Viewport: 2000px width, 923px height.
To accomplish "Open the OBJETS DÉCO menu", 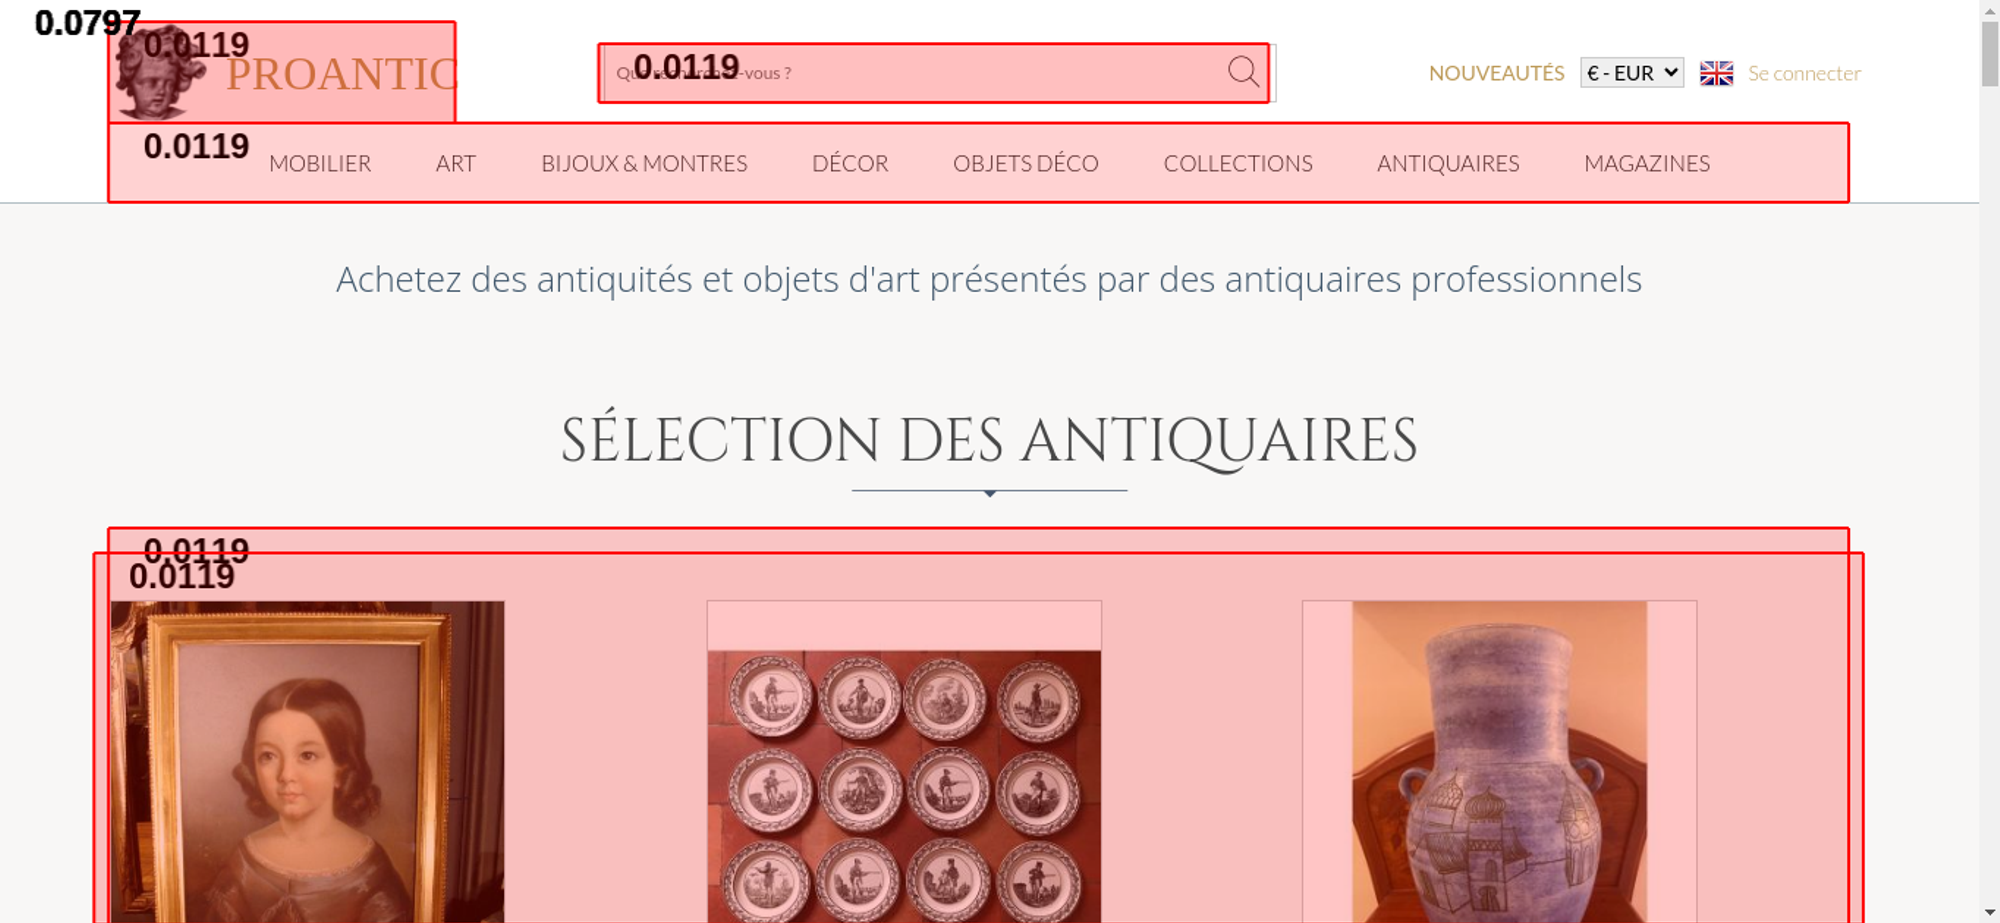I will (x=1026, y=163).
